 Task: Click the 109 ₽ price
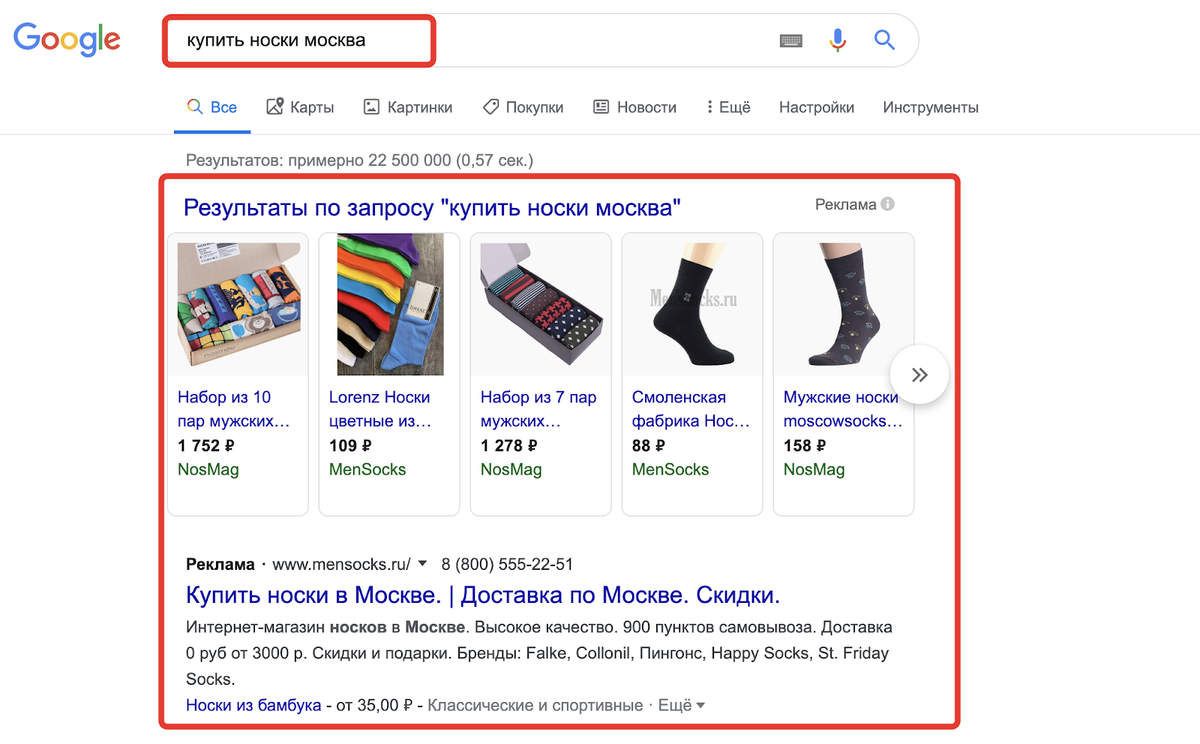click(350, 446)
